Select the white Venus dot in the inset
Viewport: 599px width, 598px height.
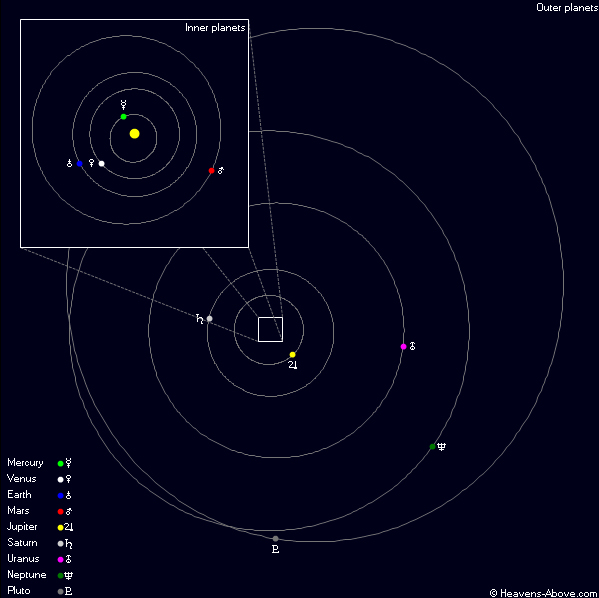click(x=102, y=164)
